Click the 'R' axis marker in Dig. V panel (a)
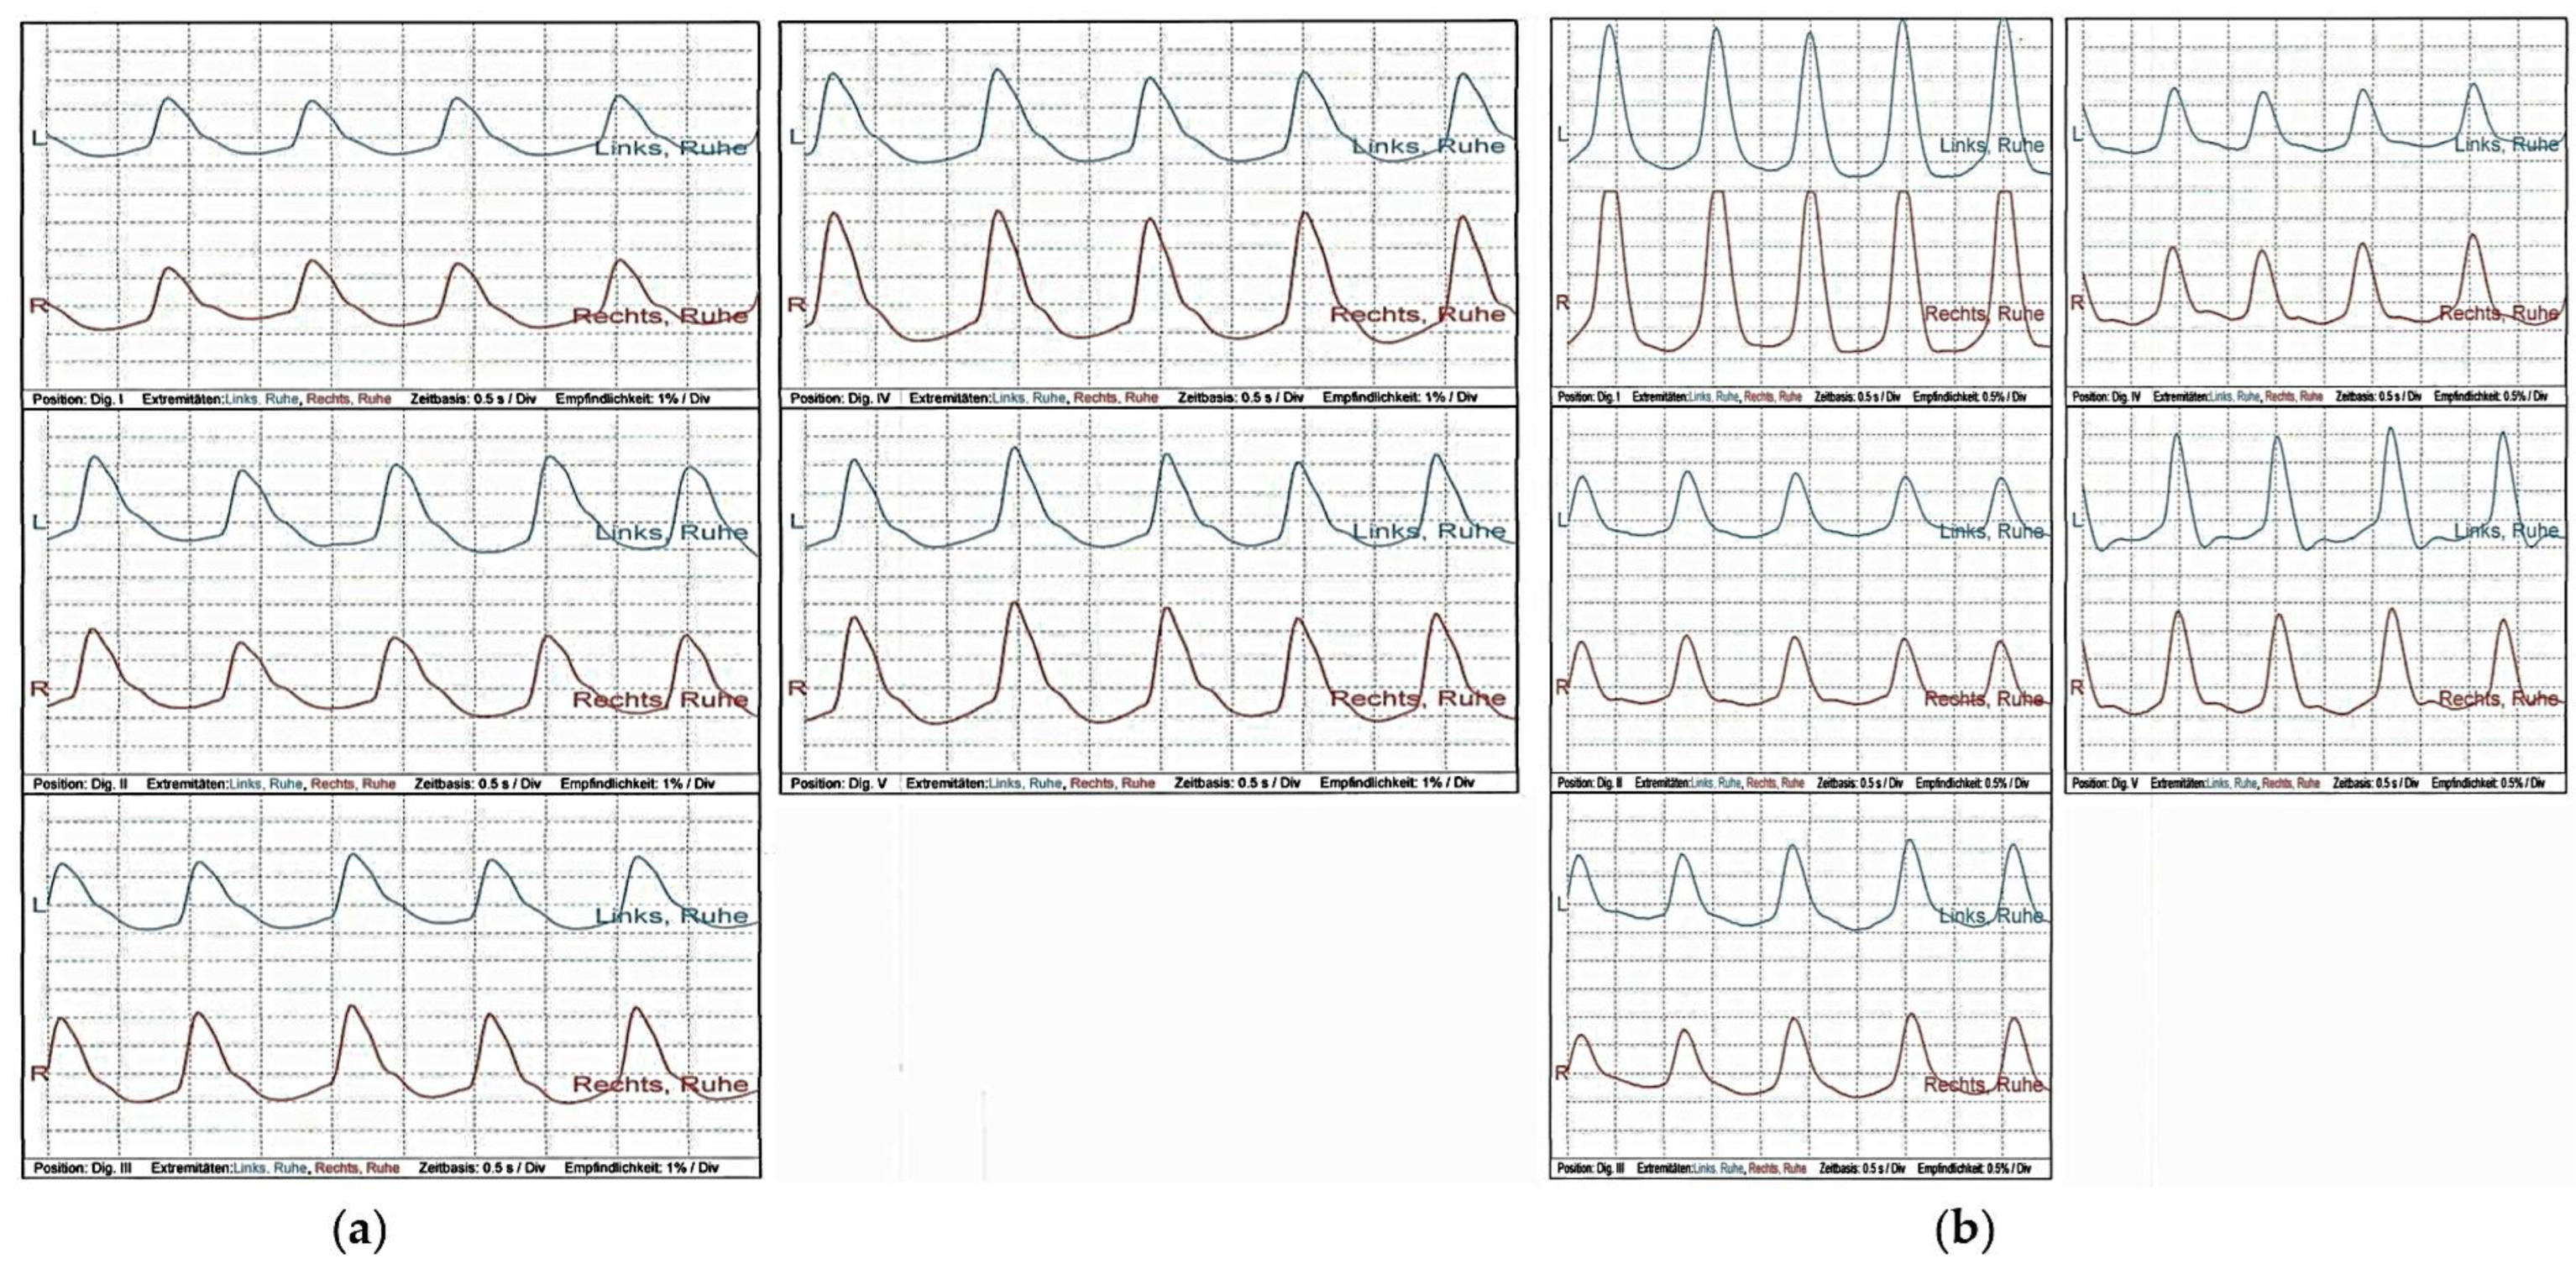2576x1264 pixels. pyautogui.click(x=796, y=687)
